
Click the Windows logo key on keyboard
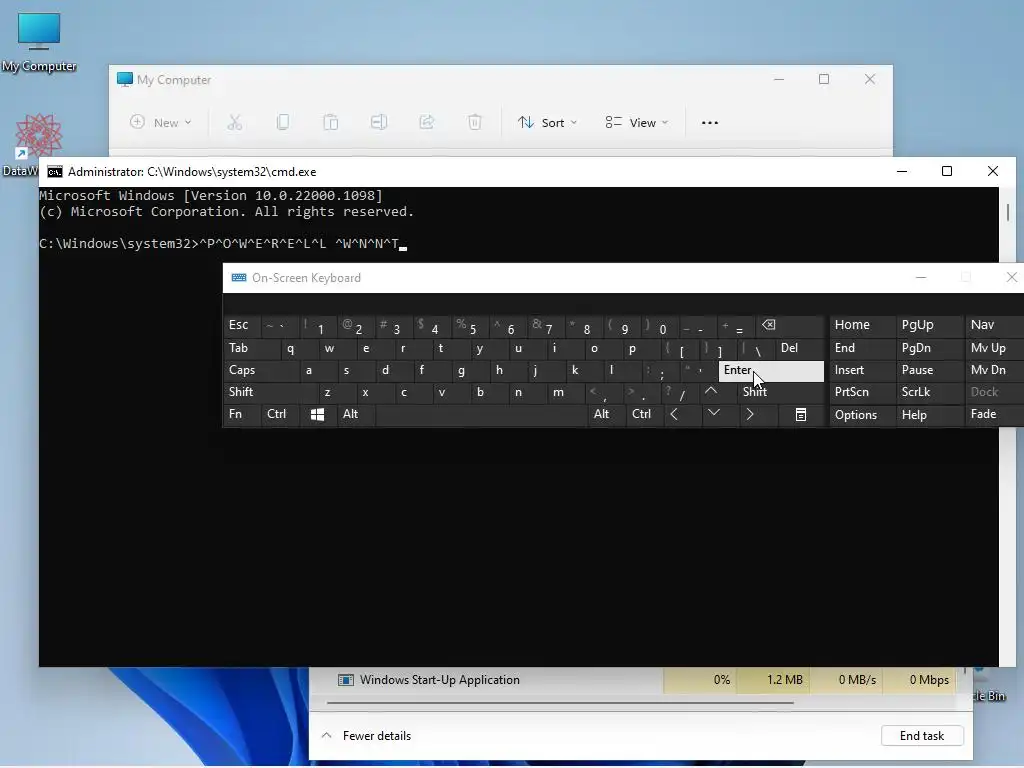point(317,414)
